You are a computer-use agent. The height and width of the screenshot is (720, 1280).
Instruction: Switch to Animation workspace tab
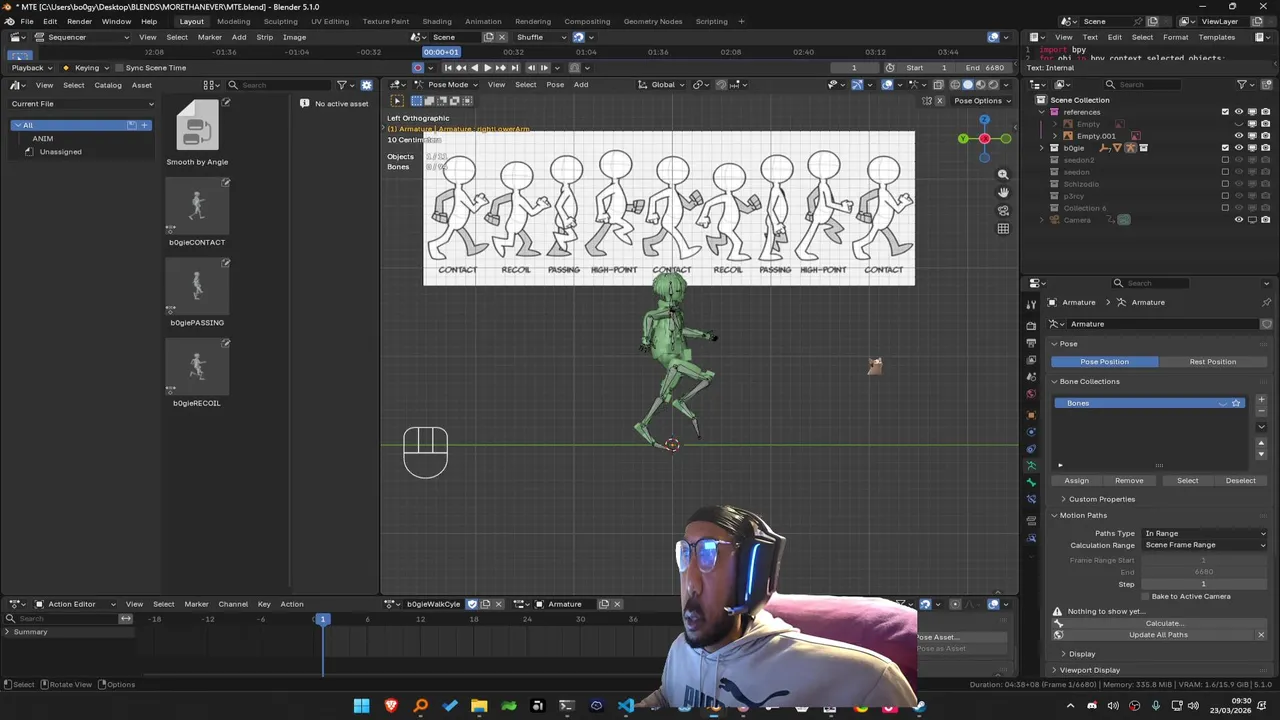pos(483,21)
